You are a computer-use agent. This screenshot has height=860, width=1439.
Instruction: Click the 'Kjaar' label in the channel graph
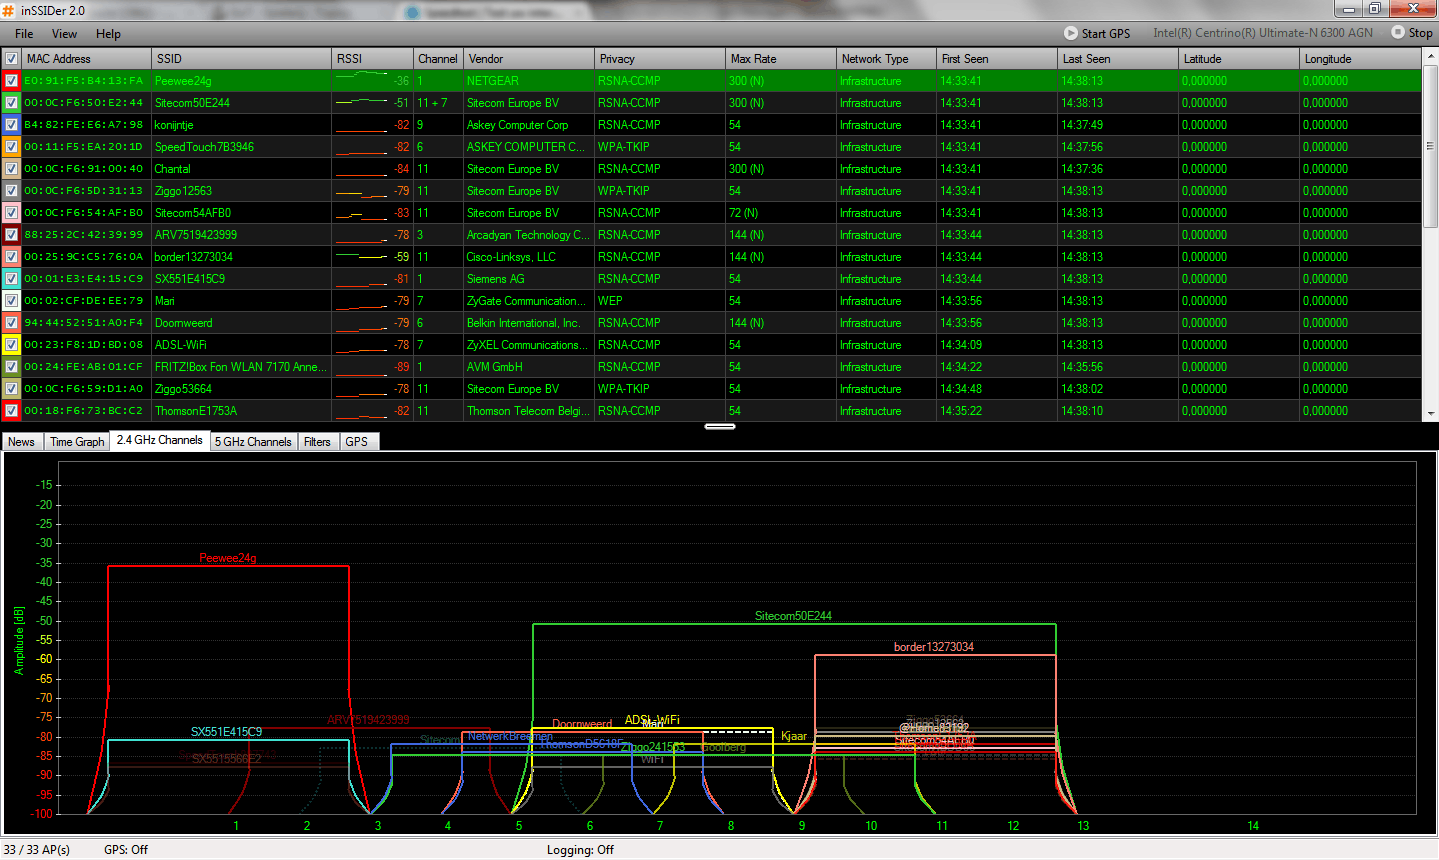pos(794,736)
